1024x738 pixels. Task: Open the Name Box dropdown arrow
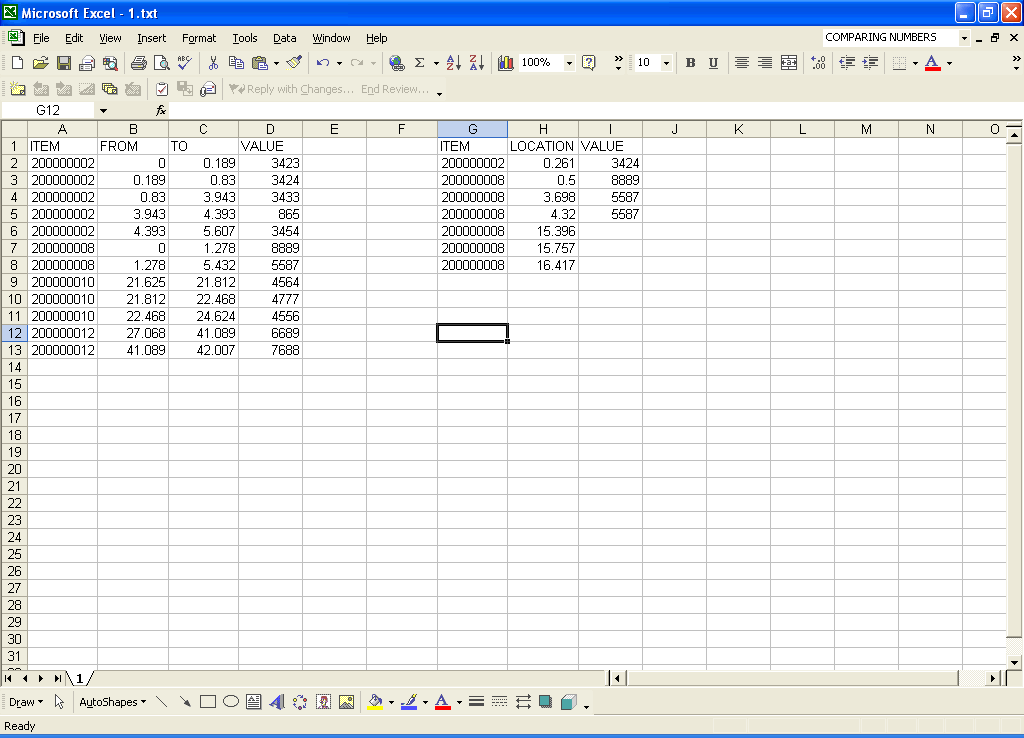[103, 110]
